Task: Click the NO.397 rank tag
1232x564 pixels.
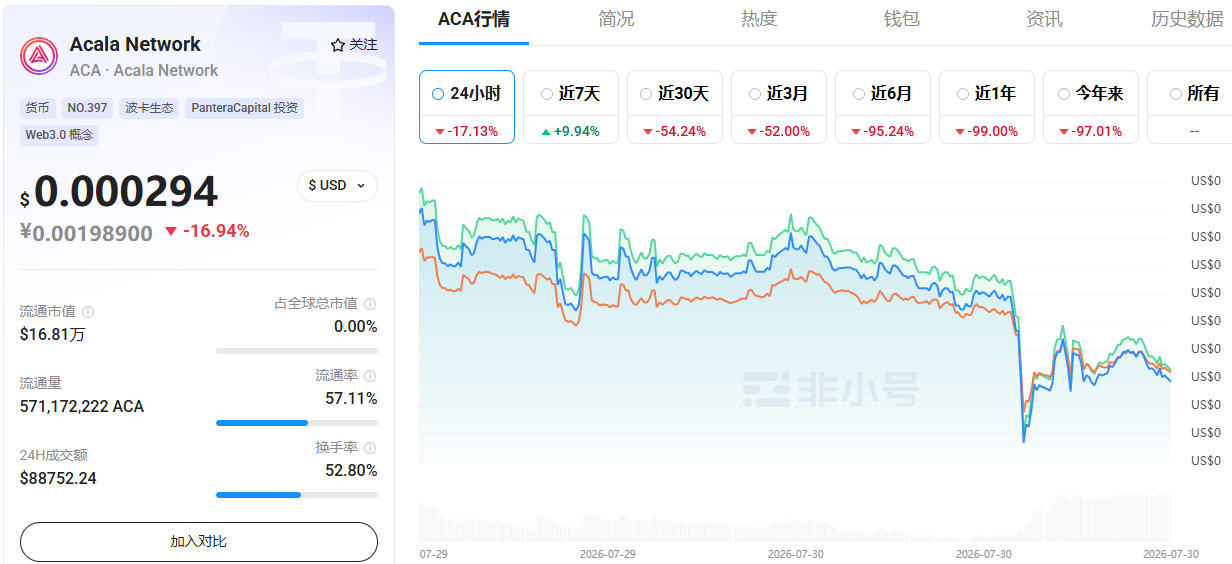Action: [87, 107]
